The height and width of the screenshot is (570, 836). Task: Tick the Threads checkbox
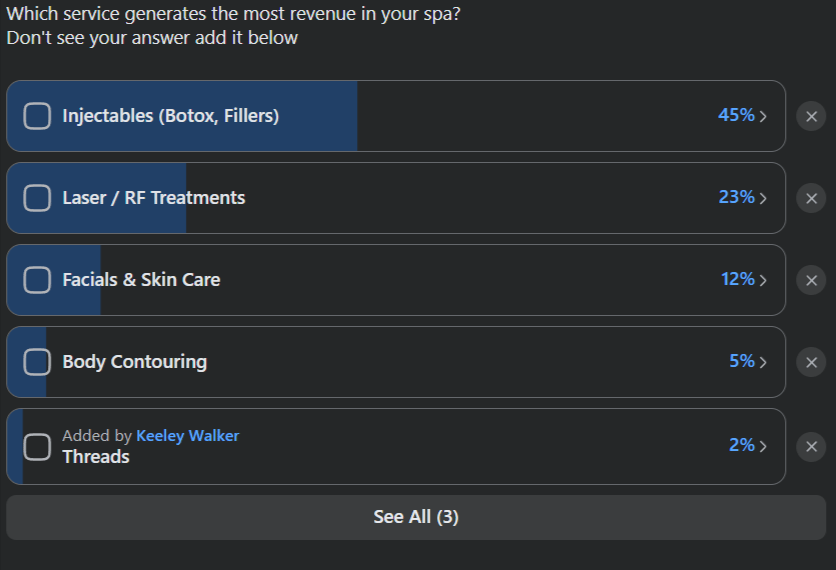(x=37, y=446)
